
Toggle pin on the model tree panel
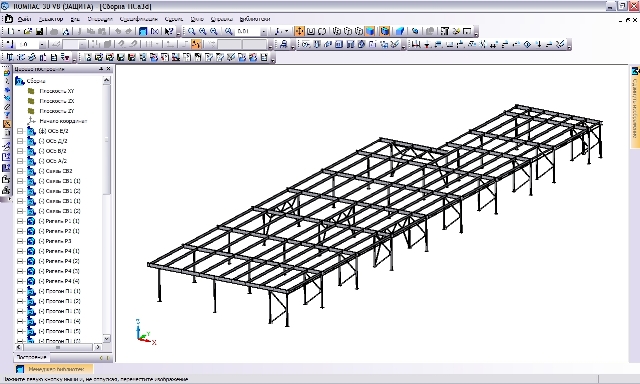[101, 69]
